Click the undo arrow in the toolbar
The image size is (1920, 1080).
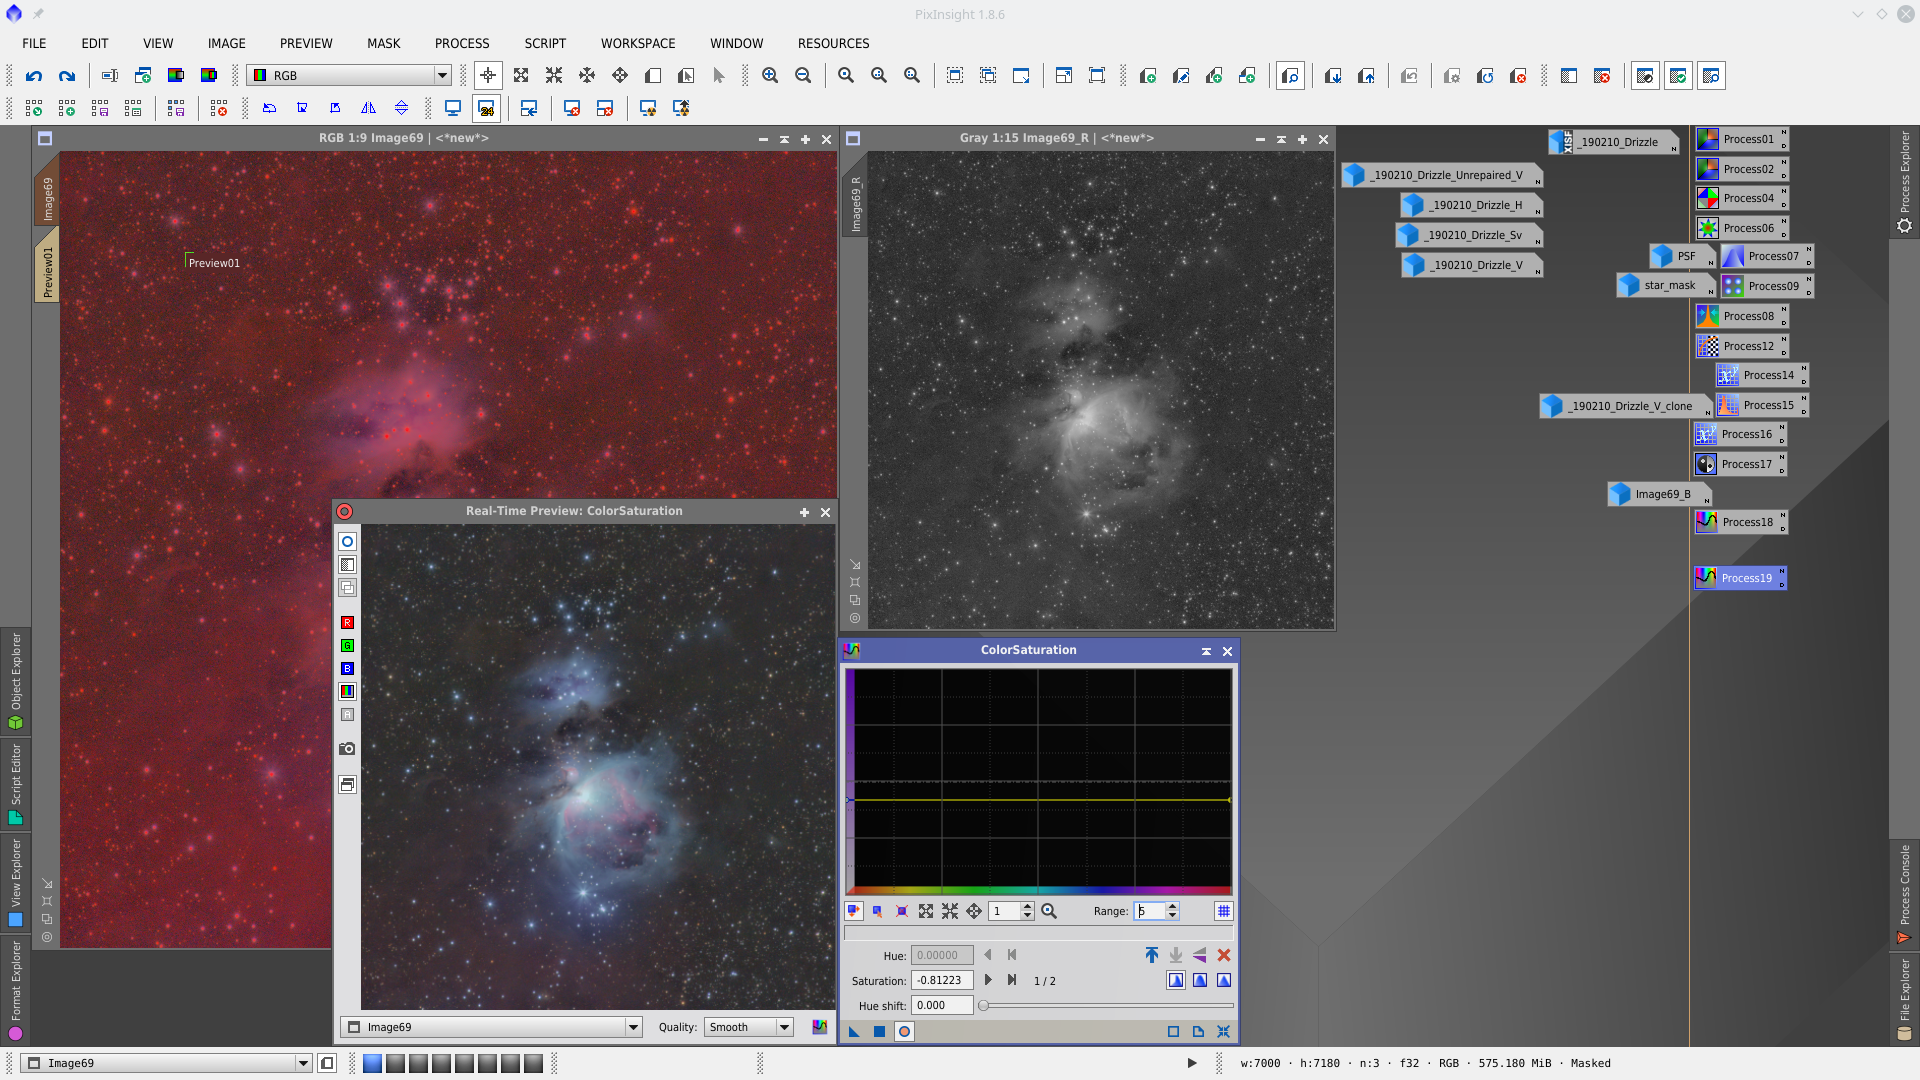(34, 76)
